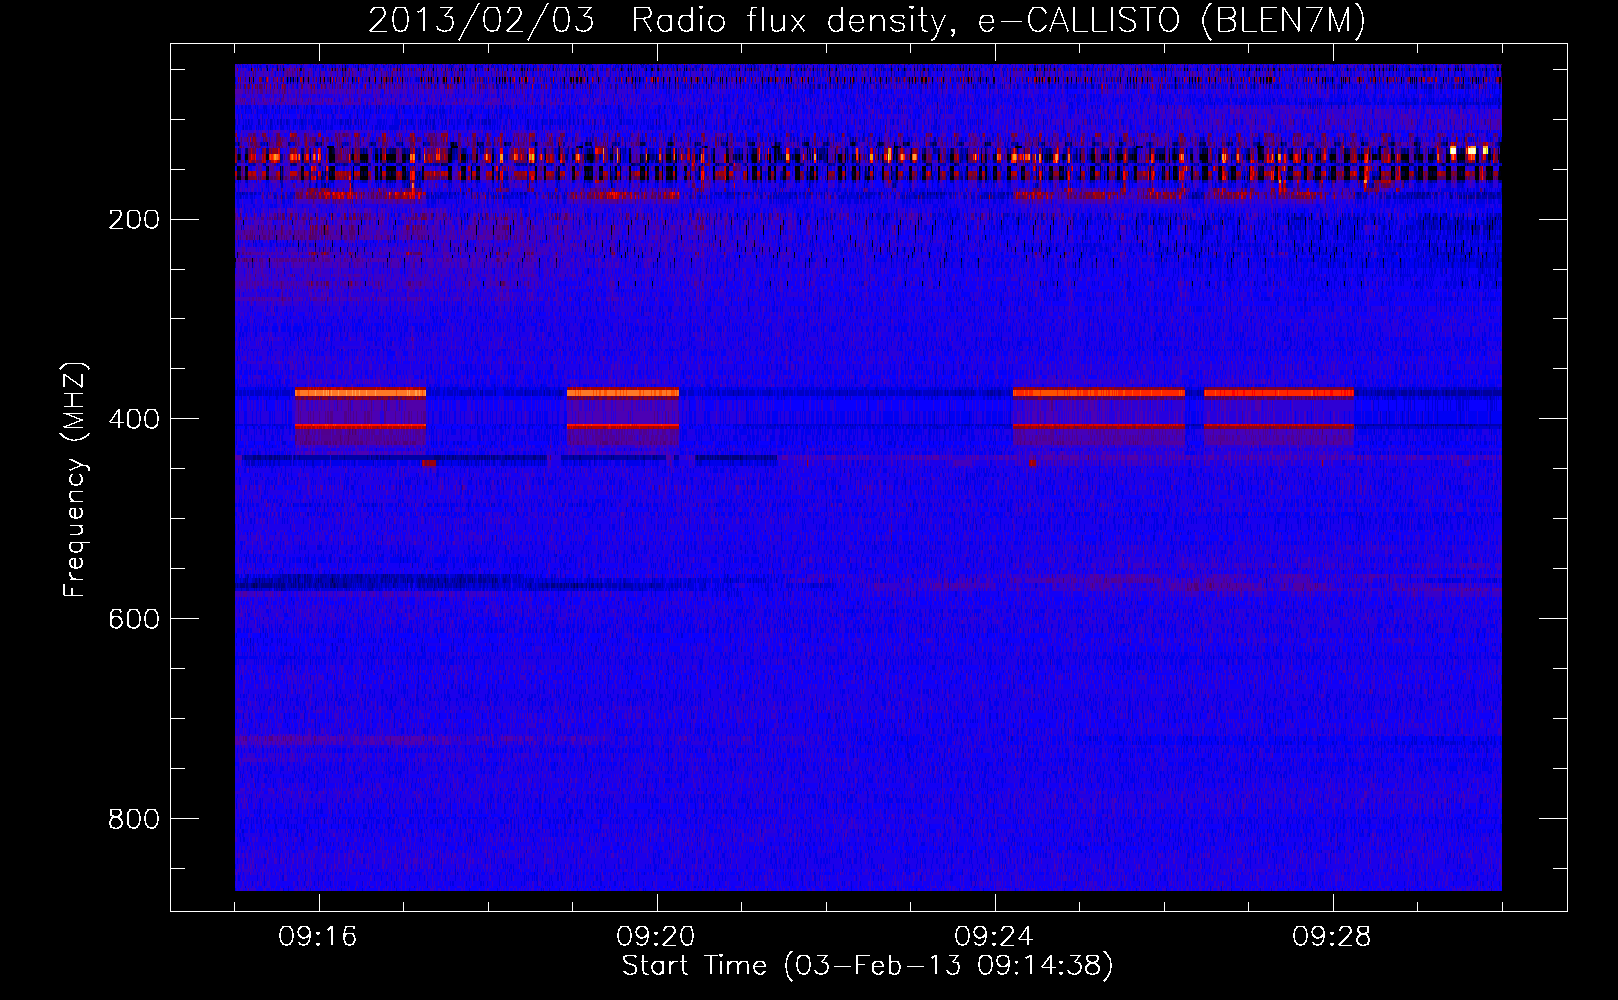Click the 600 frequency tick label

coord(134,620)
